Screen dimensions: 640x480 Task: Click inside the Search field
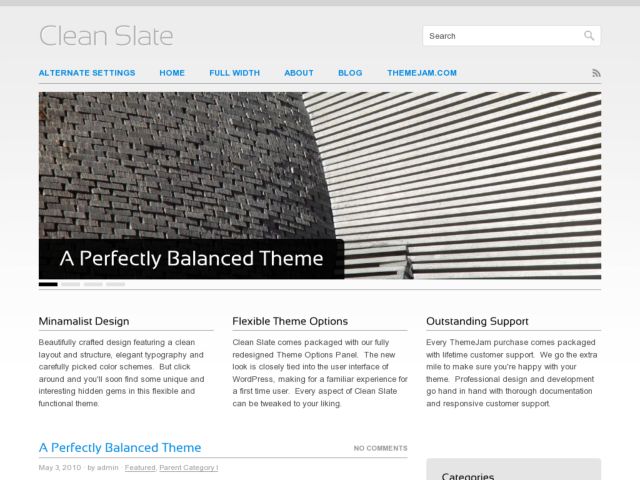pos(511,36)
